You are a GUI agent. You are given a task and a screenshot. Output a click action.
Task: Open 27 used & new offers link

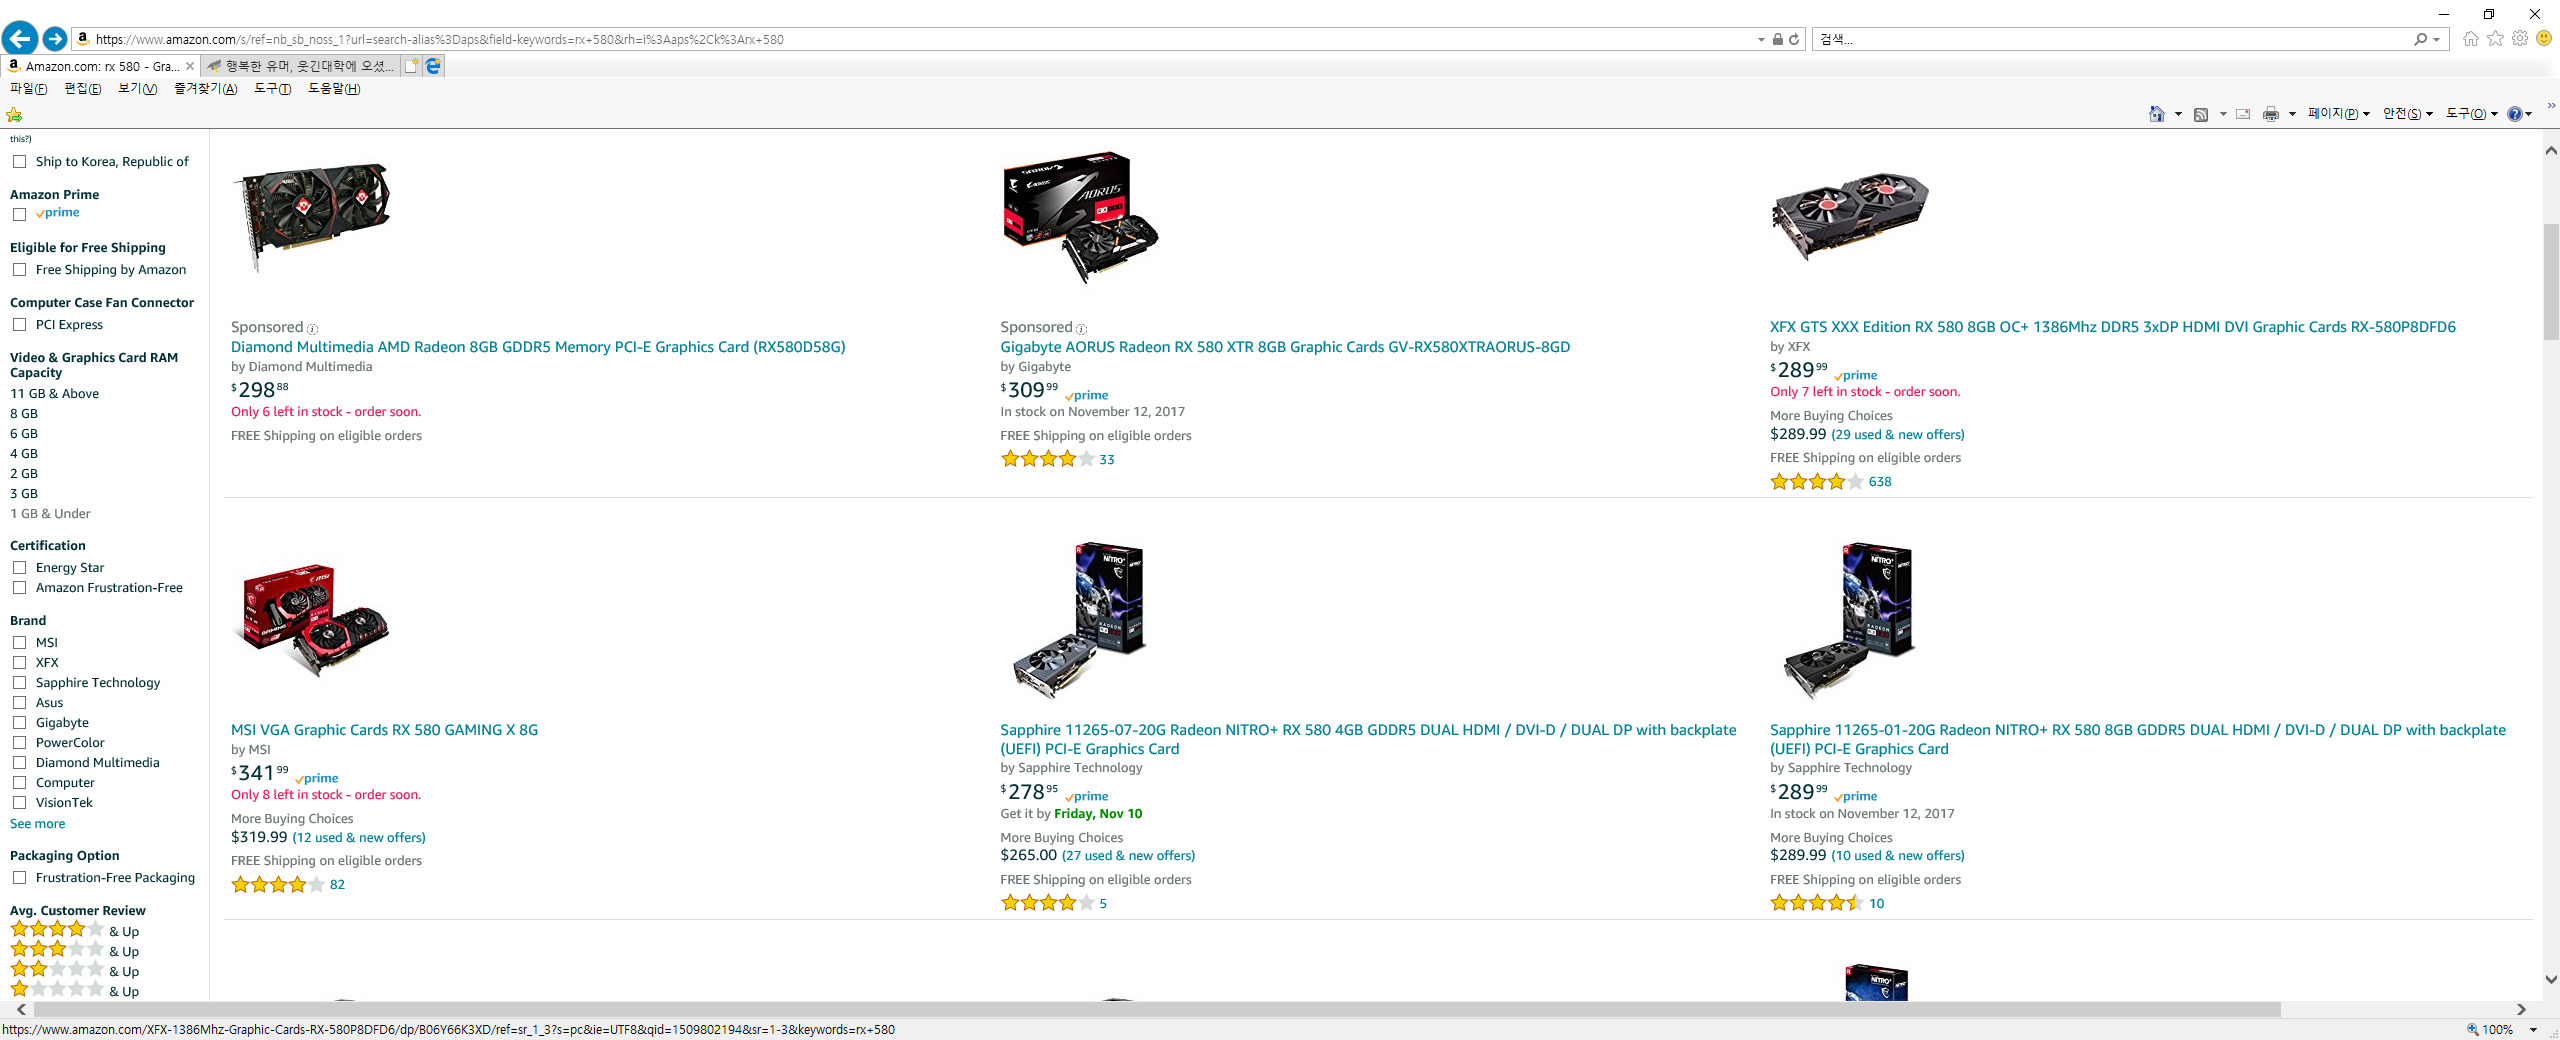(x=1128, y=856)
